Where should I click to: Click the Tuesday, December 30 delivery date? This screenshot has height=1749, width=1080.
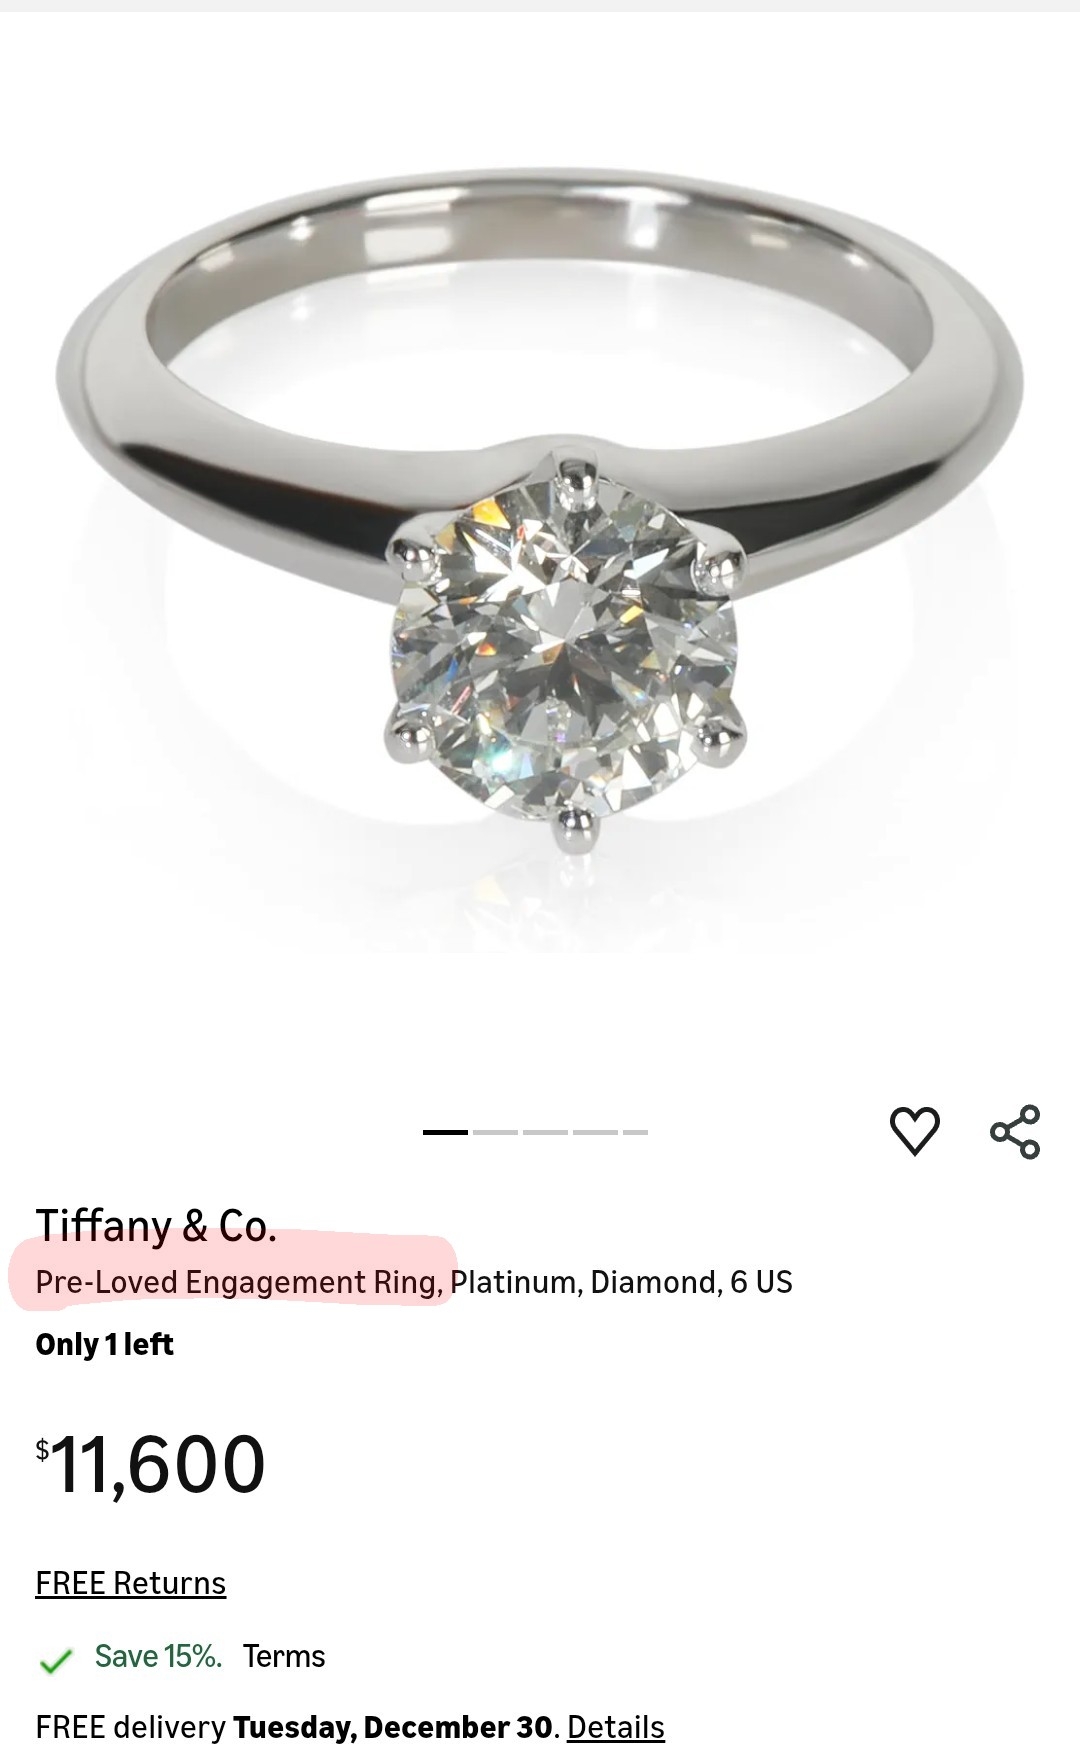coord(393,1727)
